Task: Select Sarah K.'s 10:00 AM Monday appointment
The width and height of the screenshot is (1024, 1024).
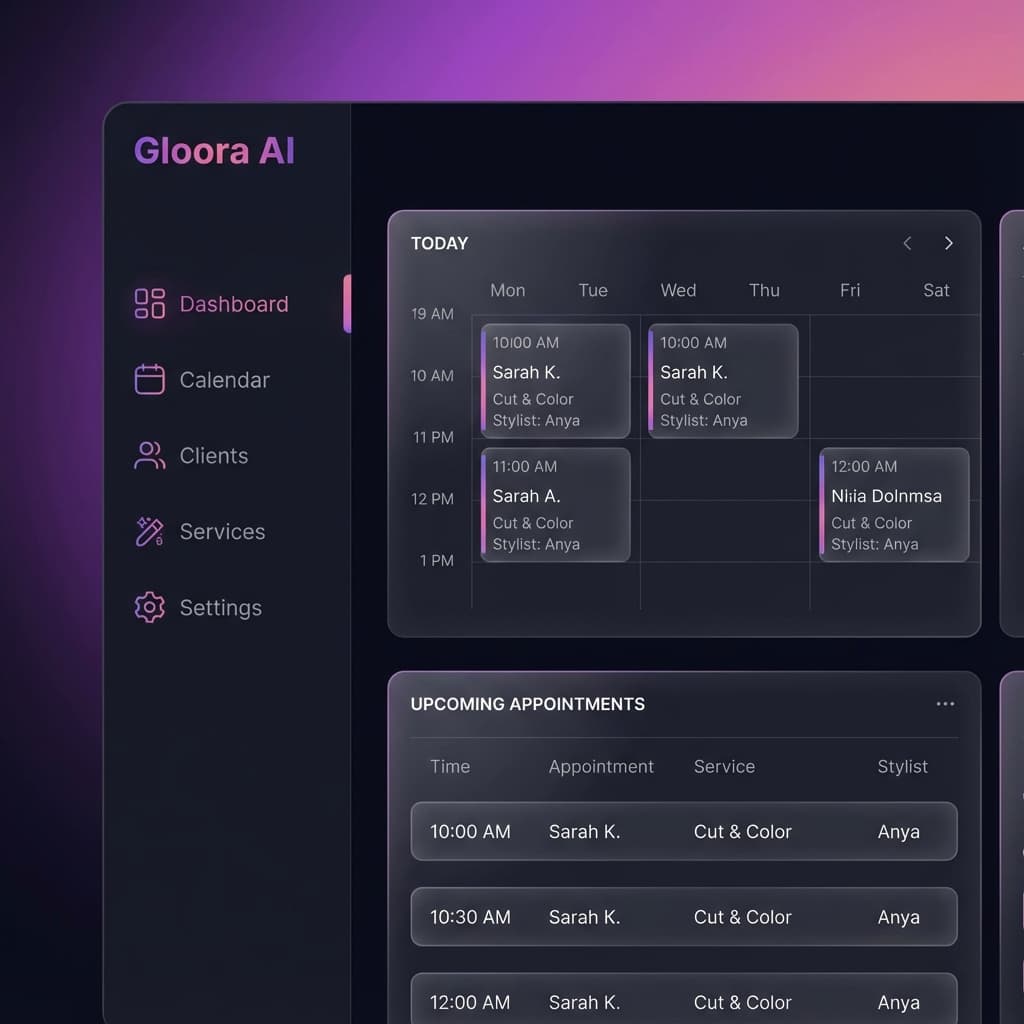Action: click(555, 381)
